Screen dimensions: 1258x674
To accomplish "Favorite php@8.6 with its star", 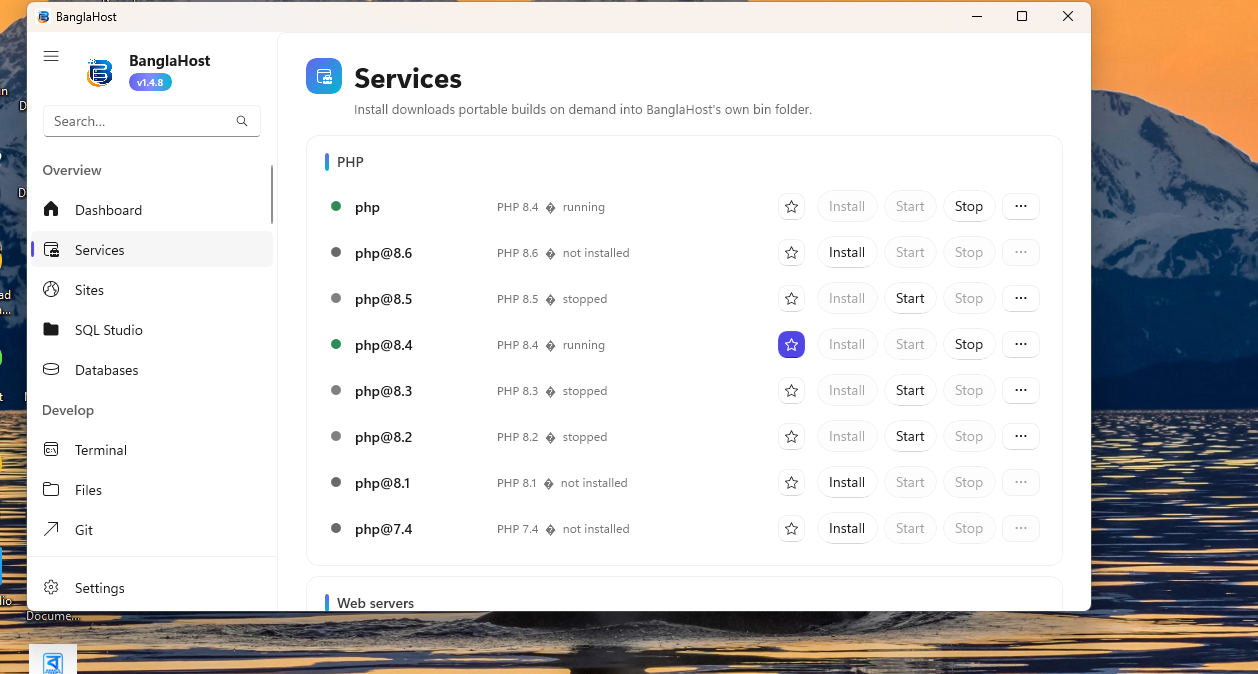I will (791, 252).
